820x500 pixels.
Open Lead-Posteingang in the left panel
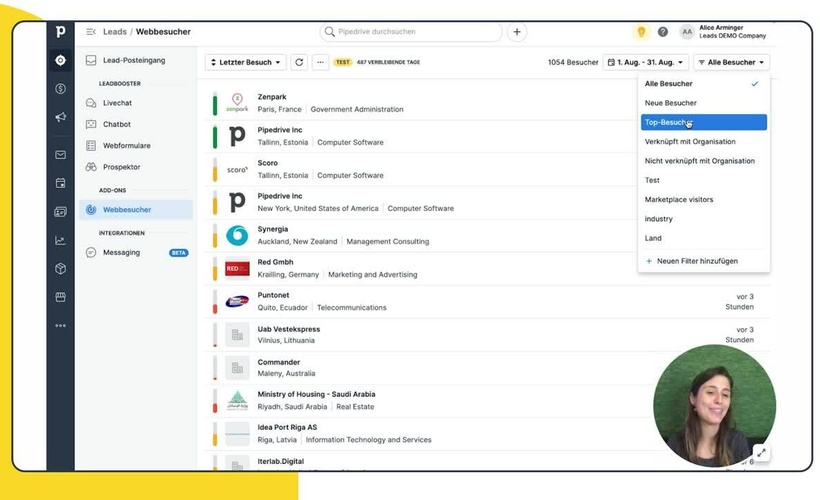(133, 60)
